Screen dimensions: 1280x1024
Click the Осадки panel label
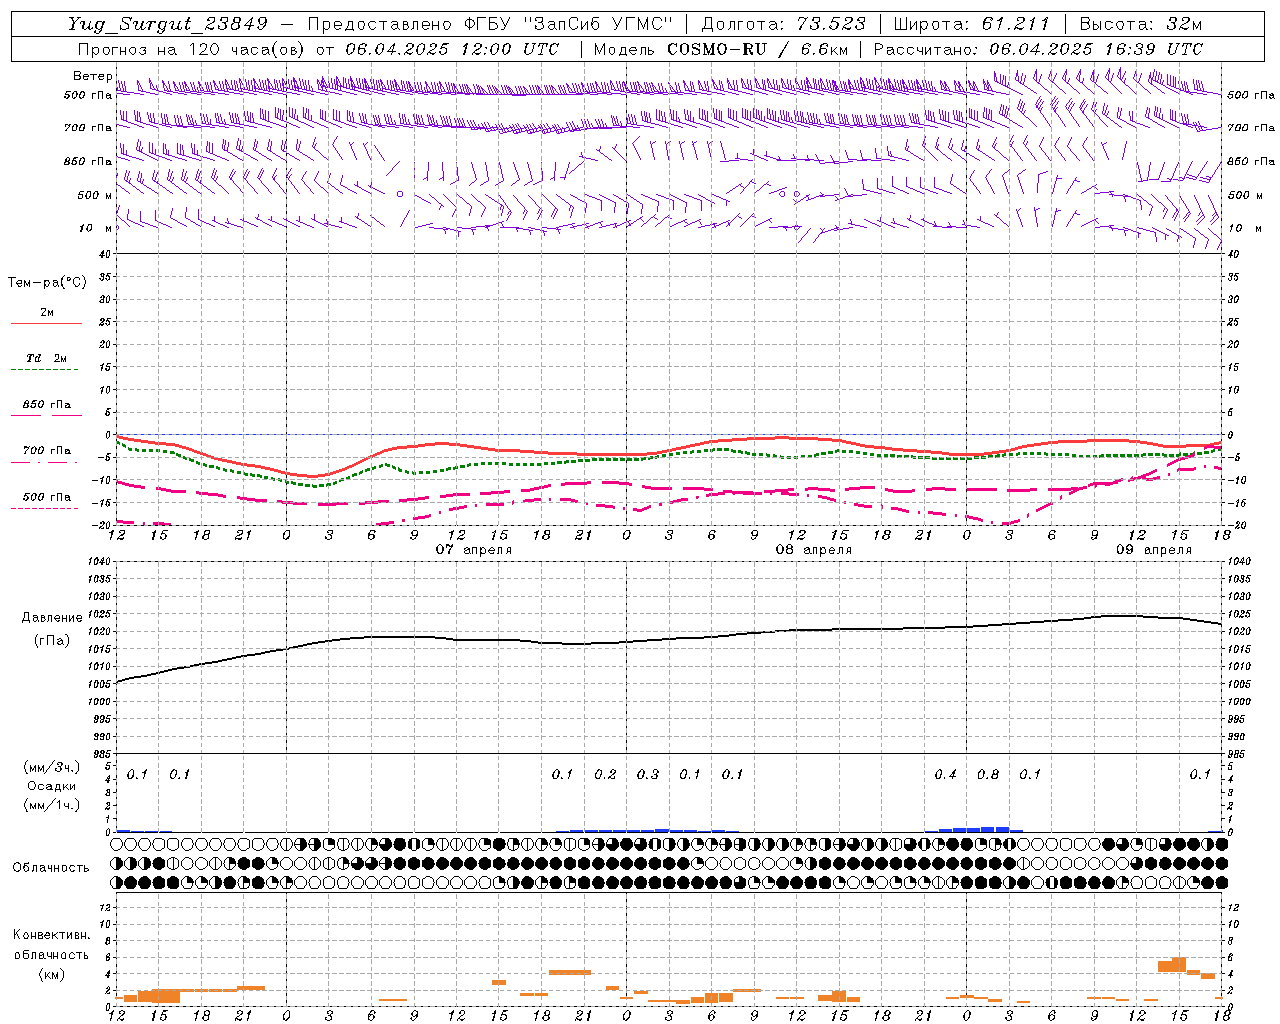pos(51,786)
